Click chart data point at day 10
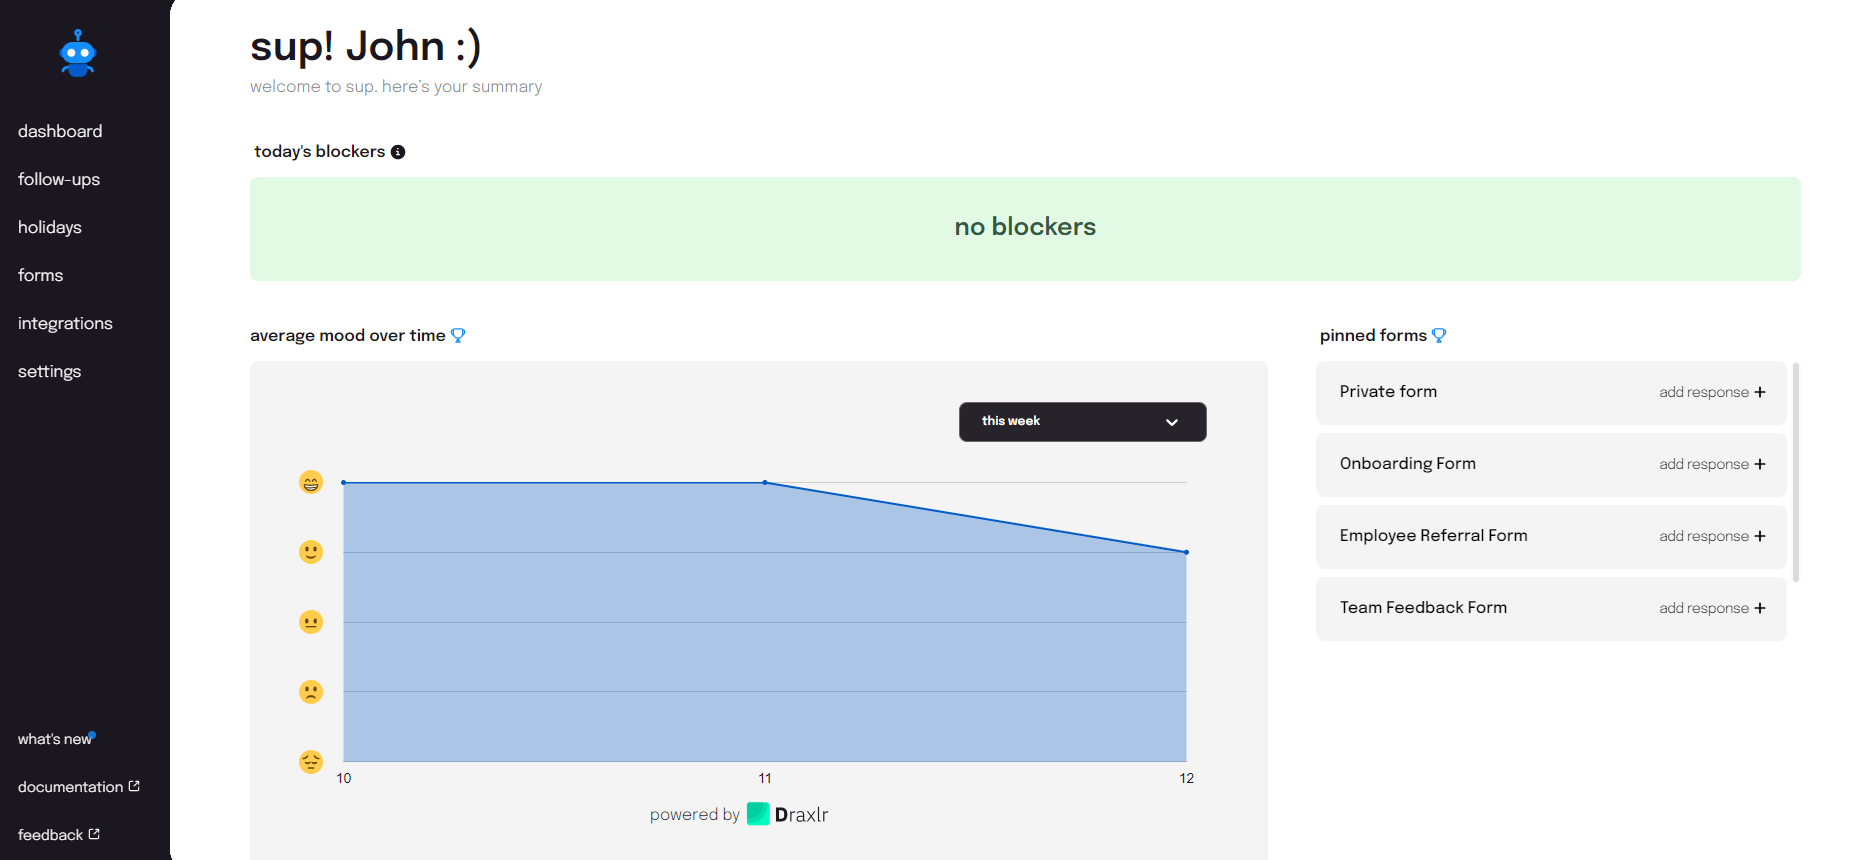 (344, 483)
